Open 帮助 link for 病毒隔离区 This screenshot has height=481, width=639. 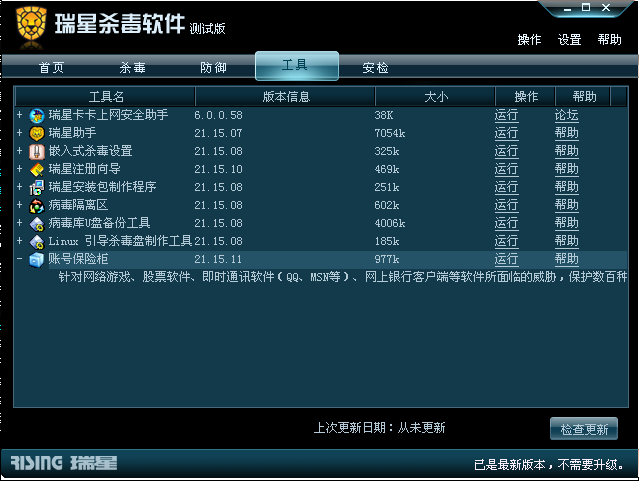click(566, 205)
